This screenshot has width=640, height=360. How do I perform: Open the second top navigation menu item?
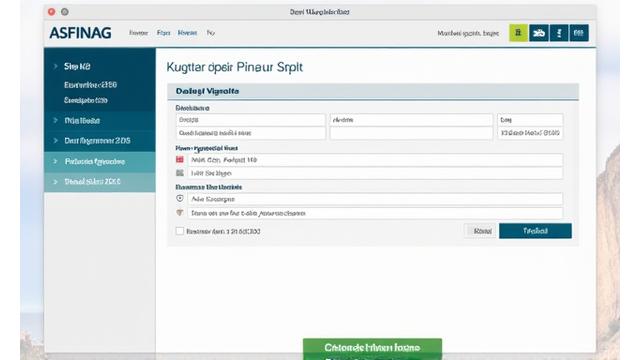pos(163,33)
